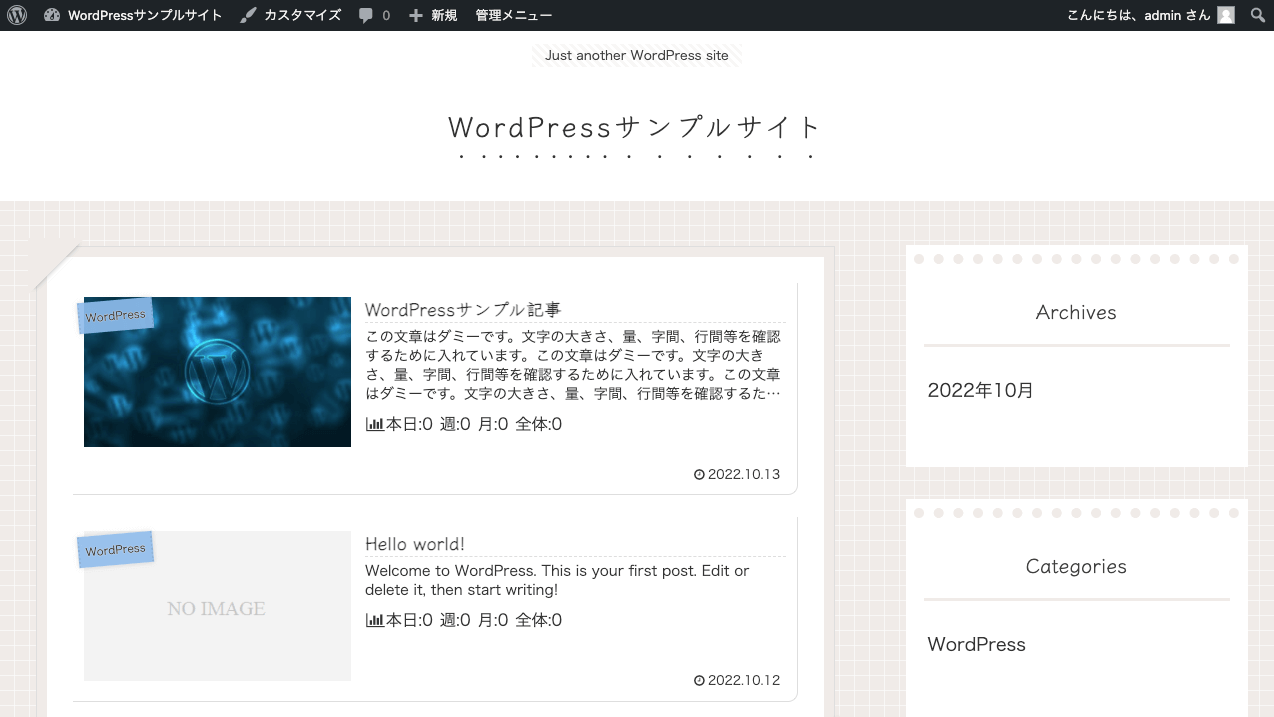Open the WordPressサンプル記事 post title
The width and height of the screenshot is (1274, 717).
[x=463, y=310]
